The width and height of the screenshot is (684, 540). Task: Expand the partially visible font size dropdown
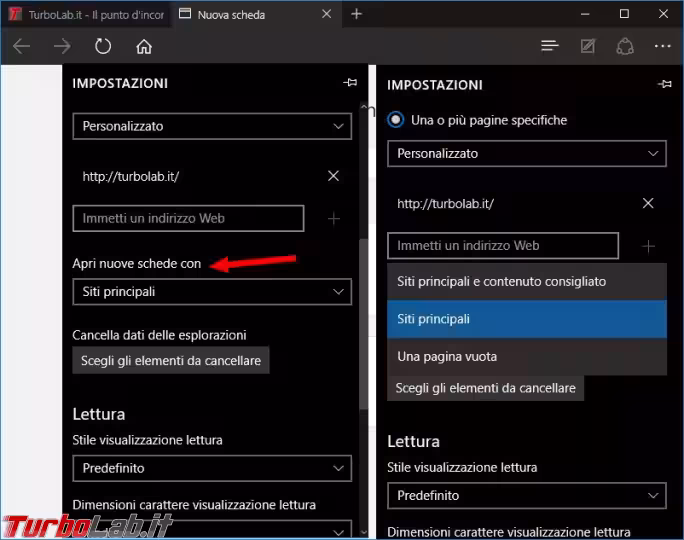[212, 529]
